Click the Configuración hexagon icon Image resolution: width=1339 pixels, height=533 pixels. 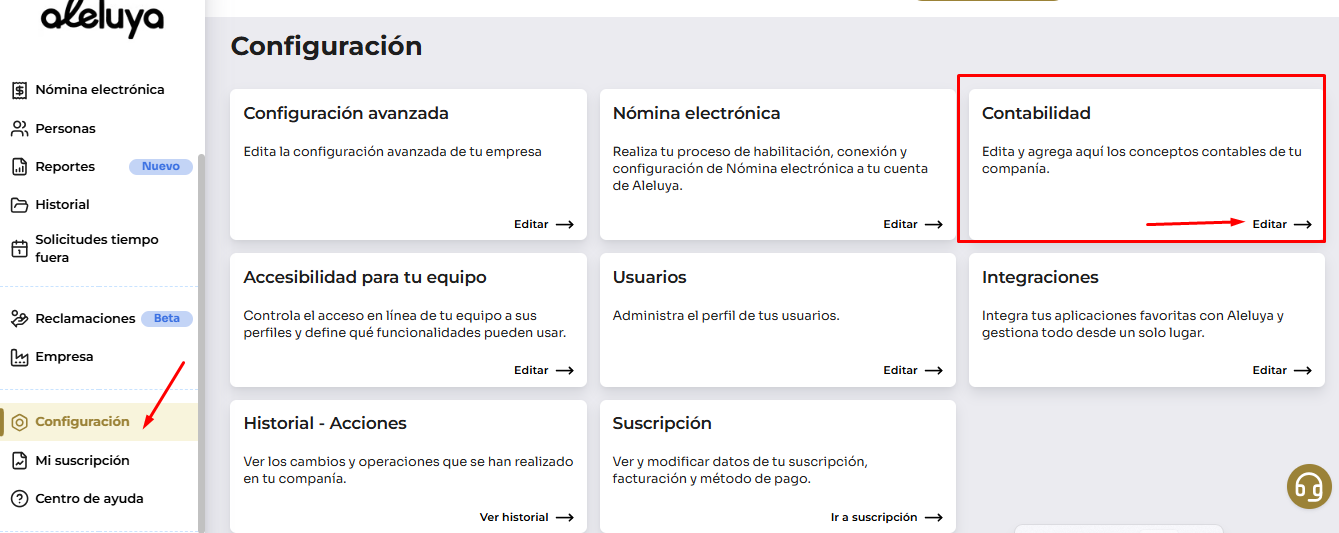pyautogui.click(x=19, y=422)
